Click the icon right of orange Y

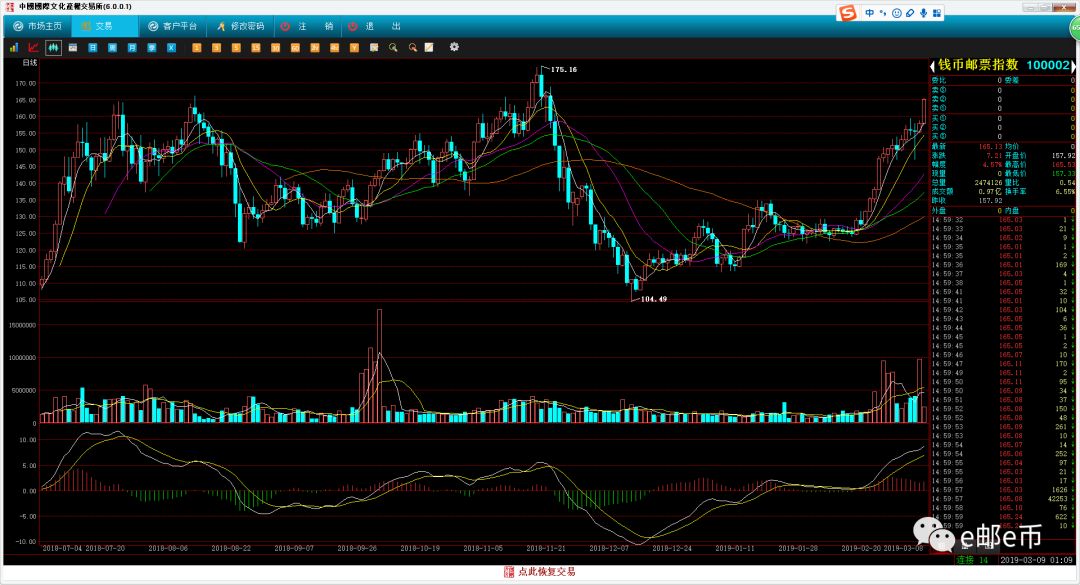tap(374, 48)
